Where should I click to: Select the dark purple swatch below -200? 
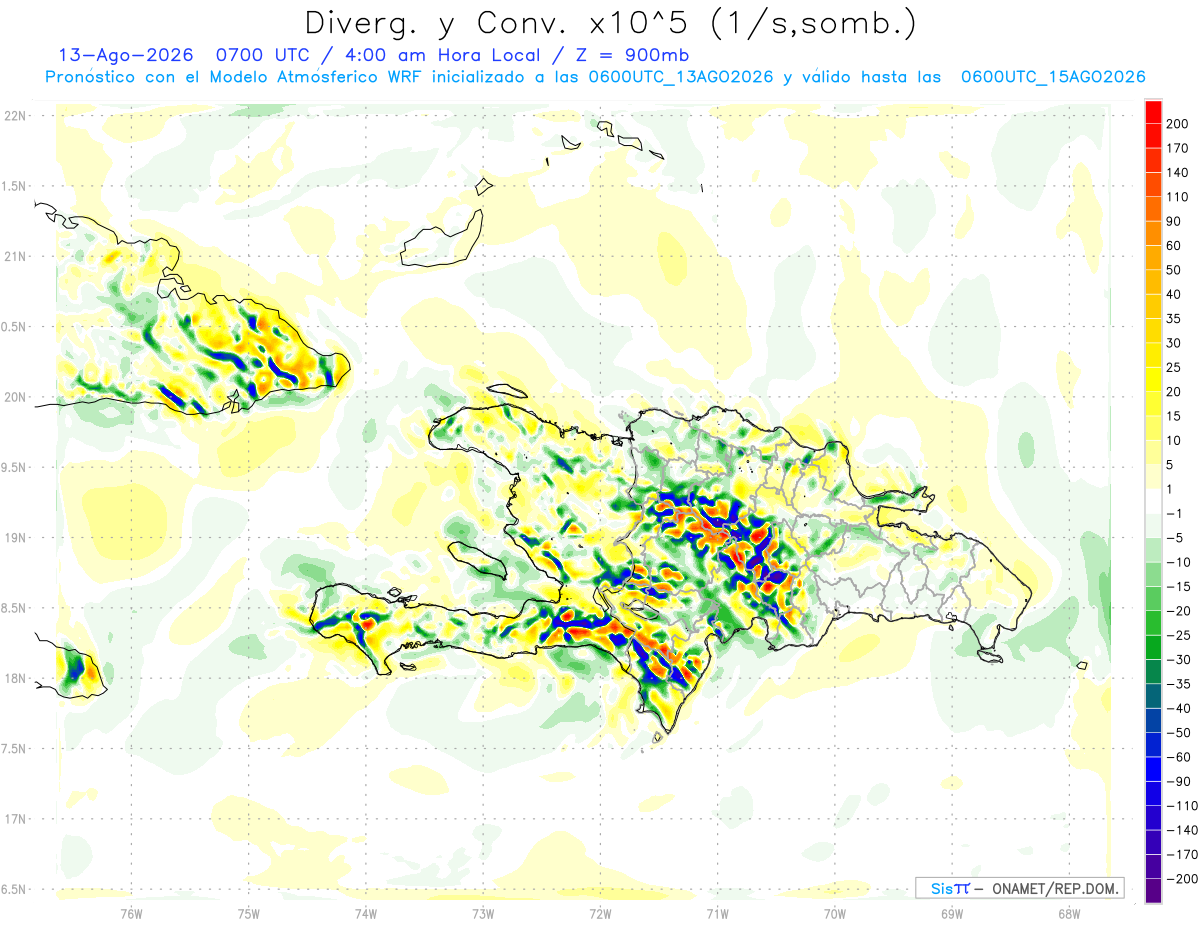(x=1153, y=890)
